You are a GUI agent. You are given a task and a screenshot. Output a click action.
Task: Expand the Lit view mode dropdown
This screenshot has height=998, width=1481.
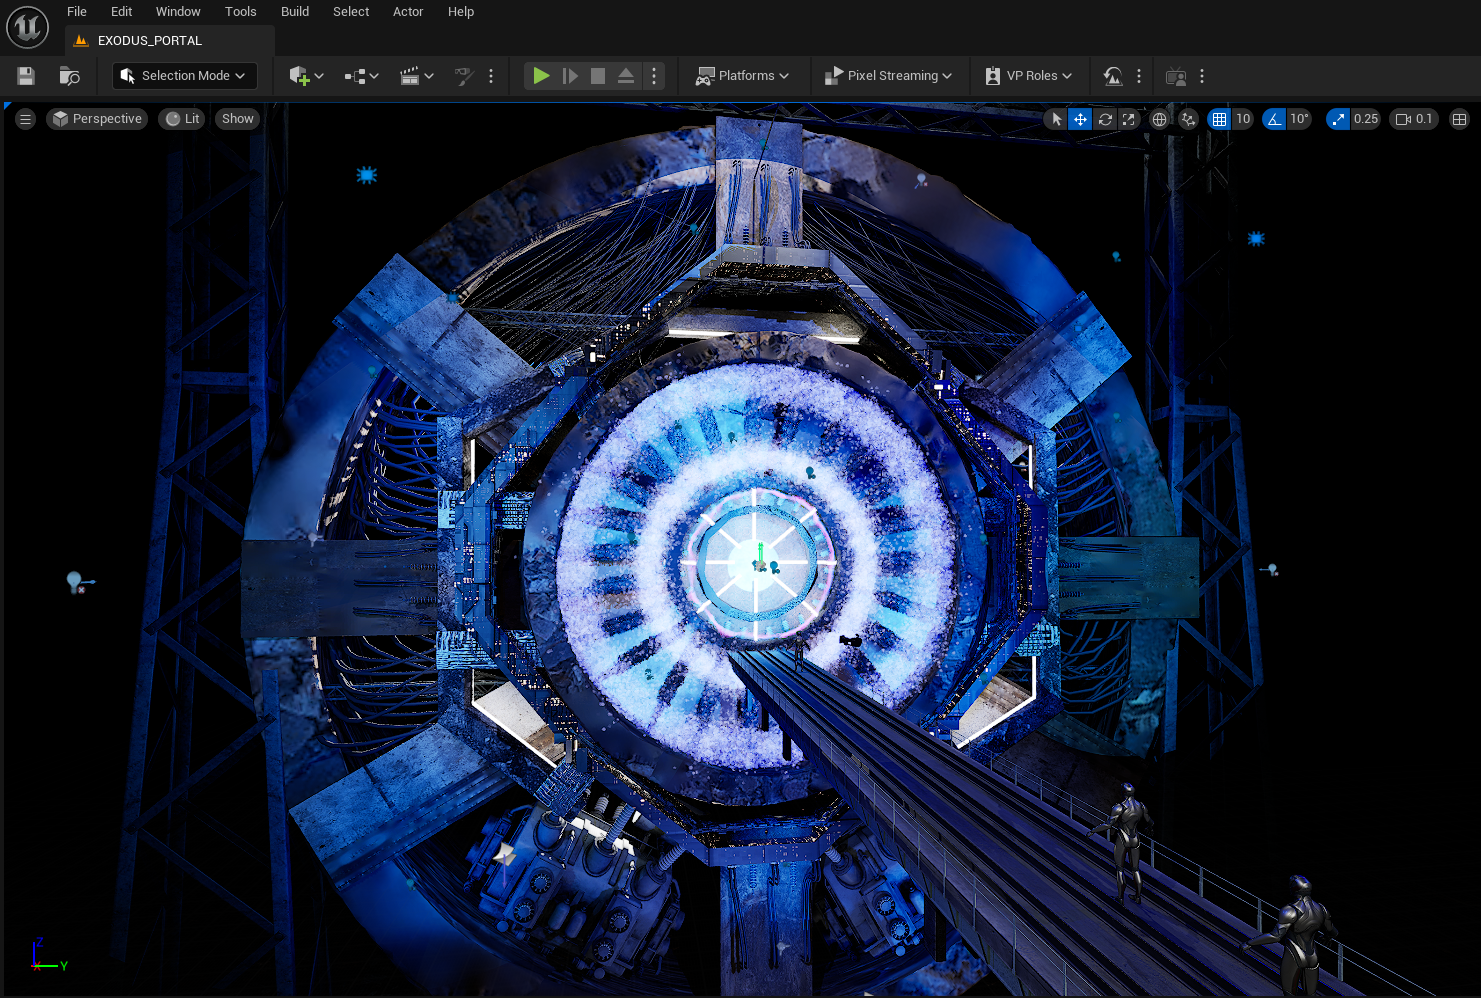(181, 118)
